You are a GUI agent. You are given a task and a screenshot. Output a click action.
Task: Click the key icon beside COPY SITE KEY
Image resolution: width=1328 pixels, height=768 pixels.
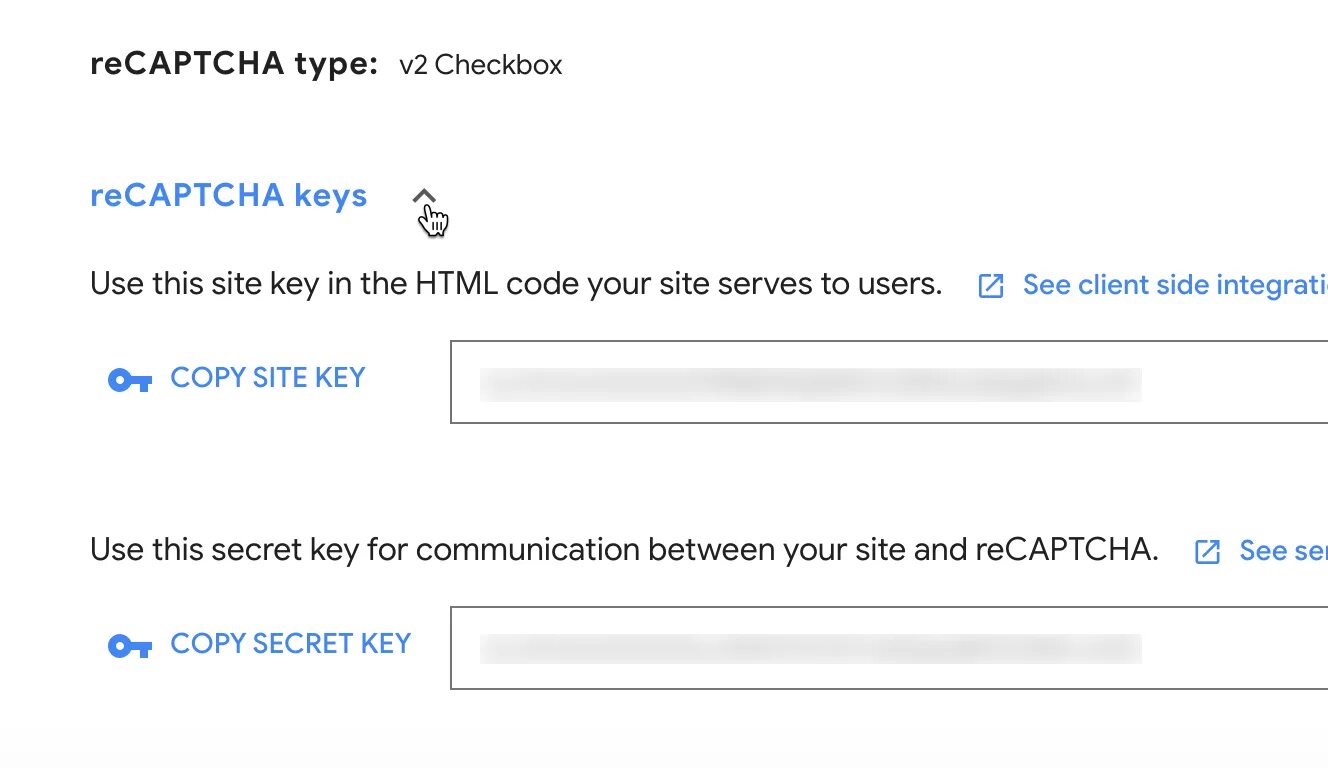click(x=129, y=380)
